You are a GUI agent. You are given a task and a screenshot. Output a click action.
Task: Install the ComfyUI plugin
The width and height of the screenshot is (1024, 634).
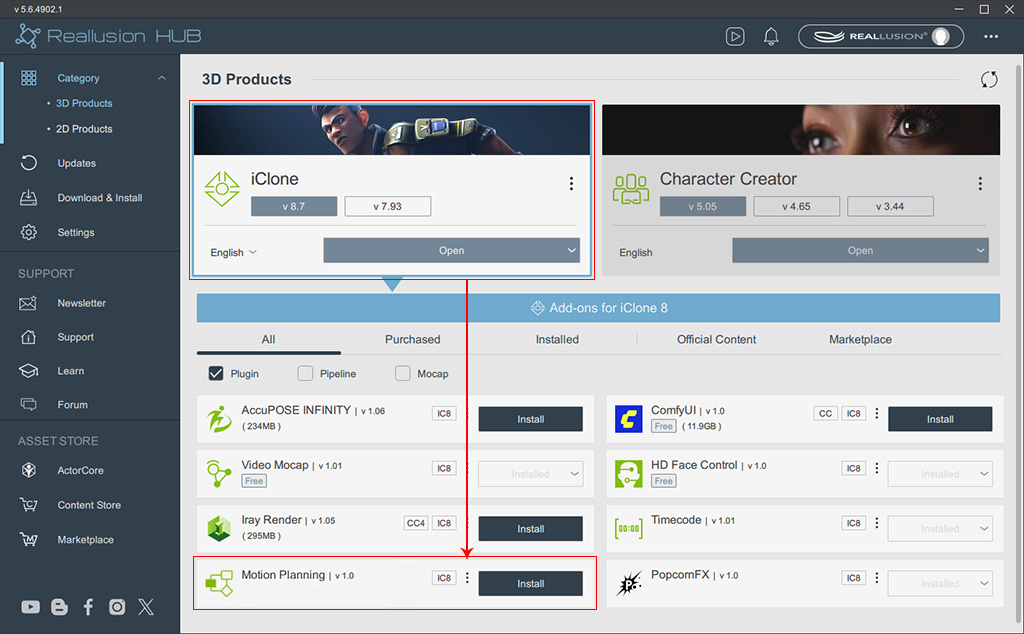click(940, 419)
